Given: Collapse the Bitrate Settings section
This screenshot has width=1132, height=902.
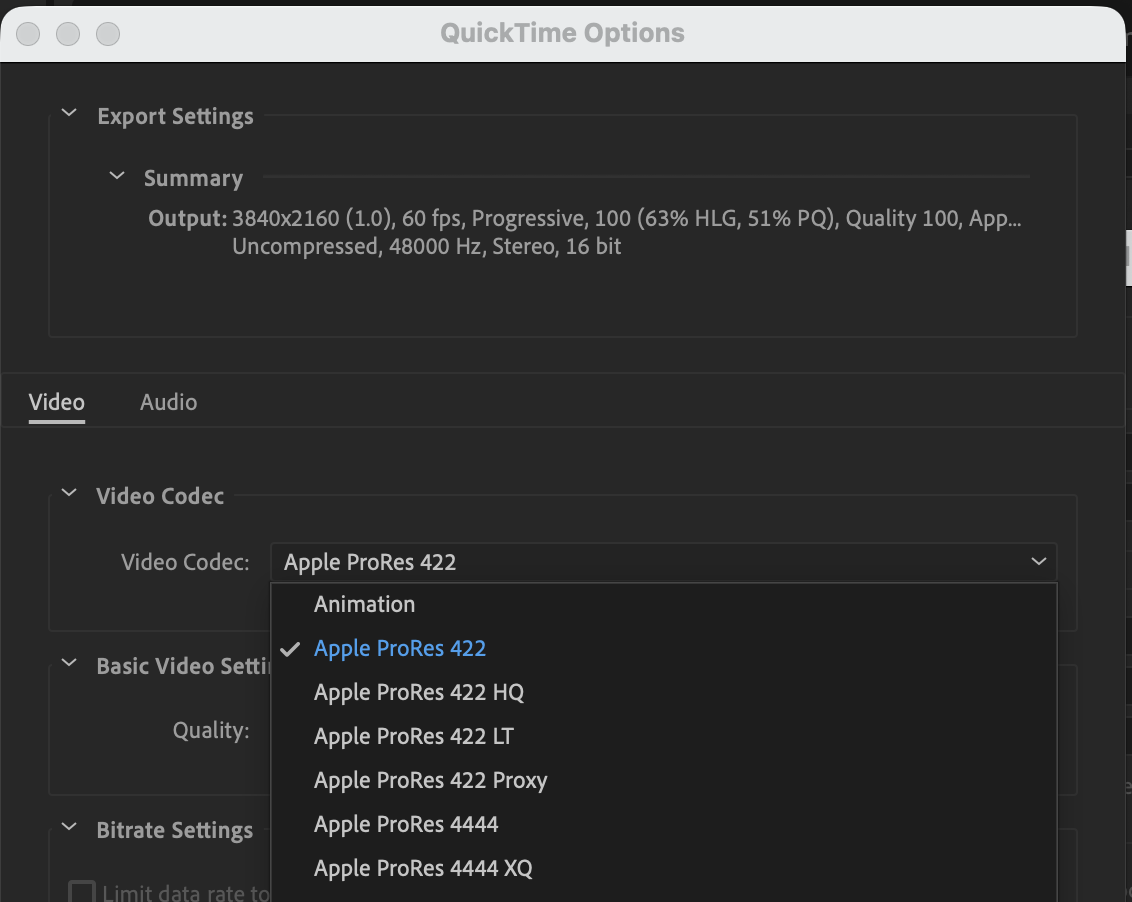Looking at the screenshot, I should (68, 826).
